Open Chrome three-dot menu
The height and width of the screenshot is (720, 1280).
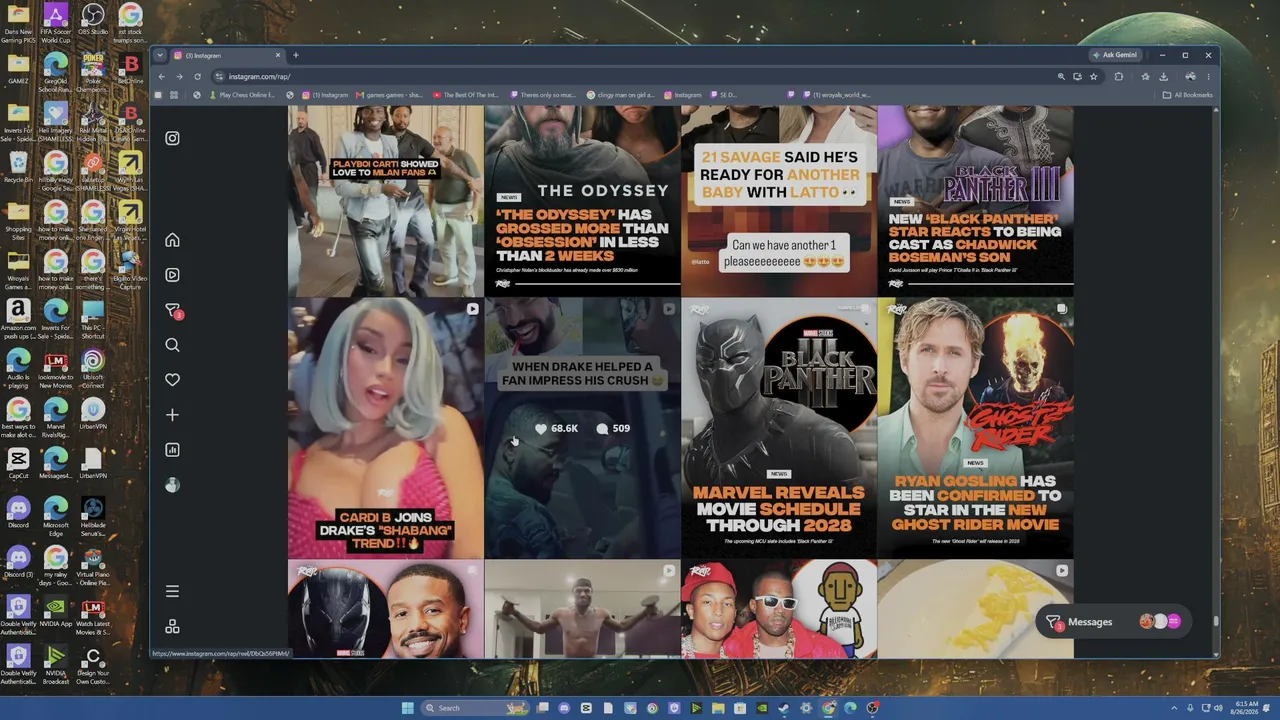click(1208, 77)
